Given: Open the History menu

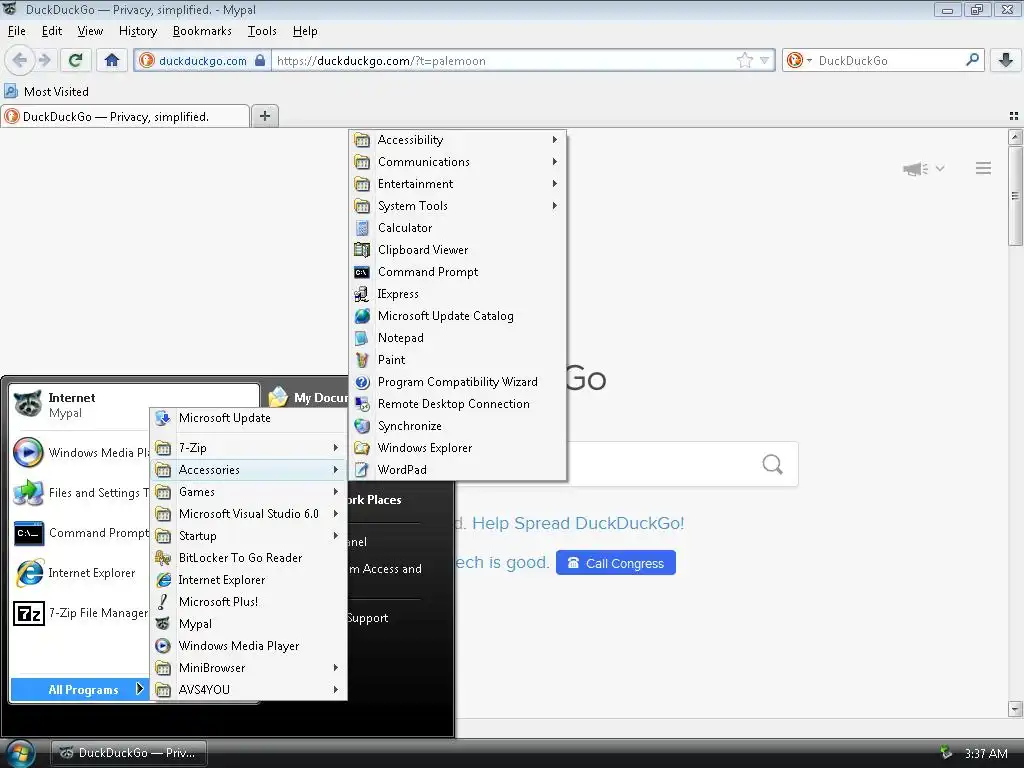Looking at the screenshot, I should 138,31.
